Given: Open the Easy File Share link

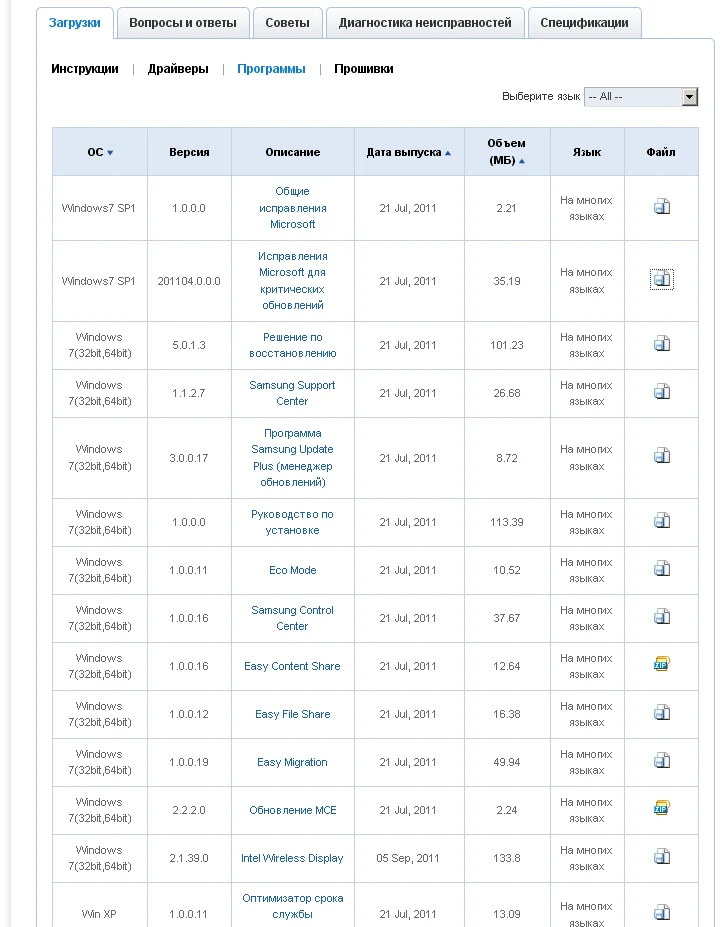Looking at the screenshot, I should click(293, 714).
